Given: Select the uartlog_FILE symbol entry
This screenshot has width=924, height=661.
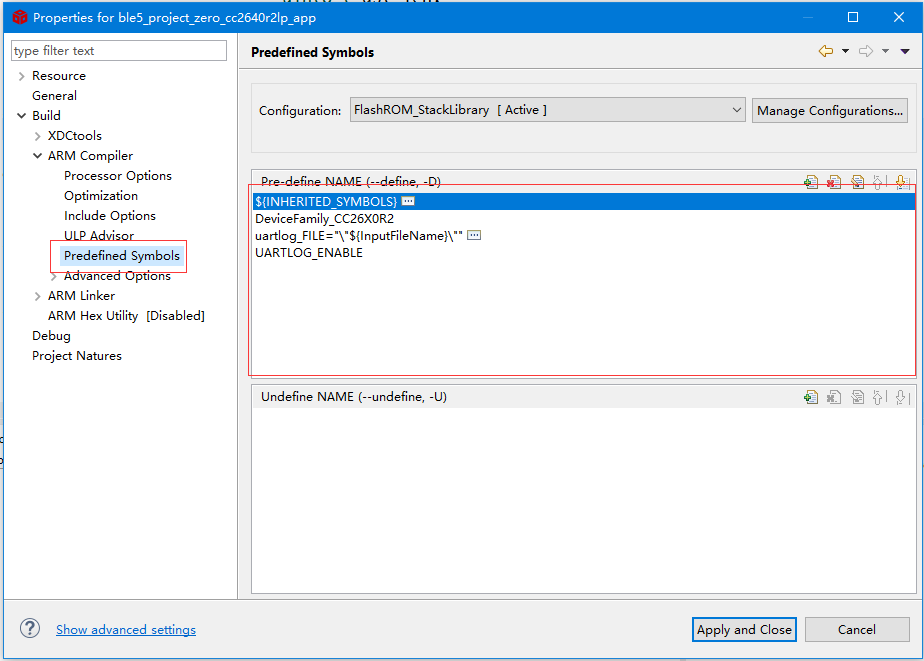Looking at the screenshot, I should (x=358, y=236).
